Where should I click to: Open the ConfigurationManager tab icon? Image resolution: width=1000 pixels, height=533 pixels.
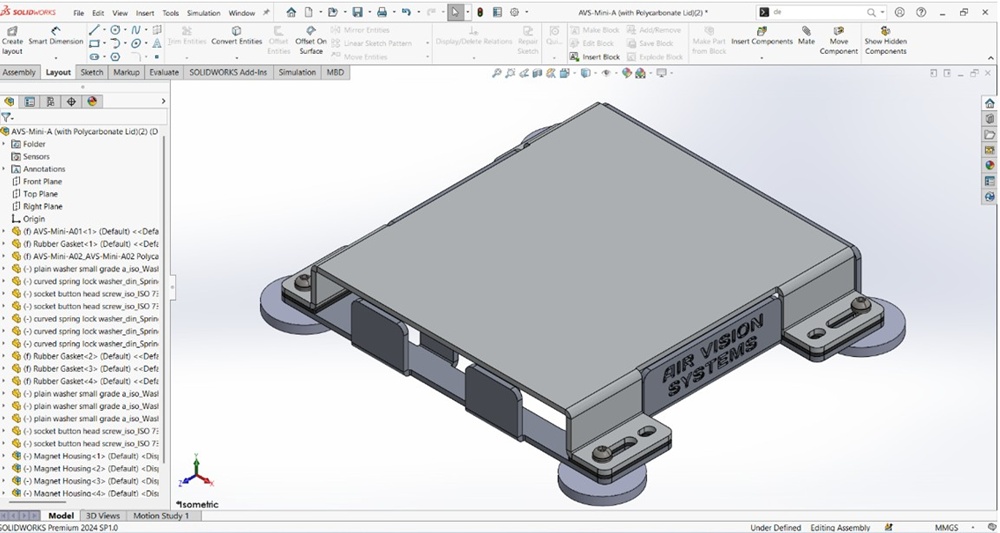(x=50, y=101)
